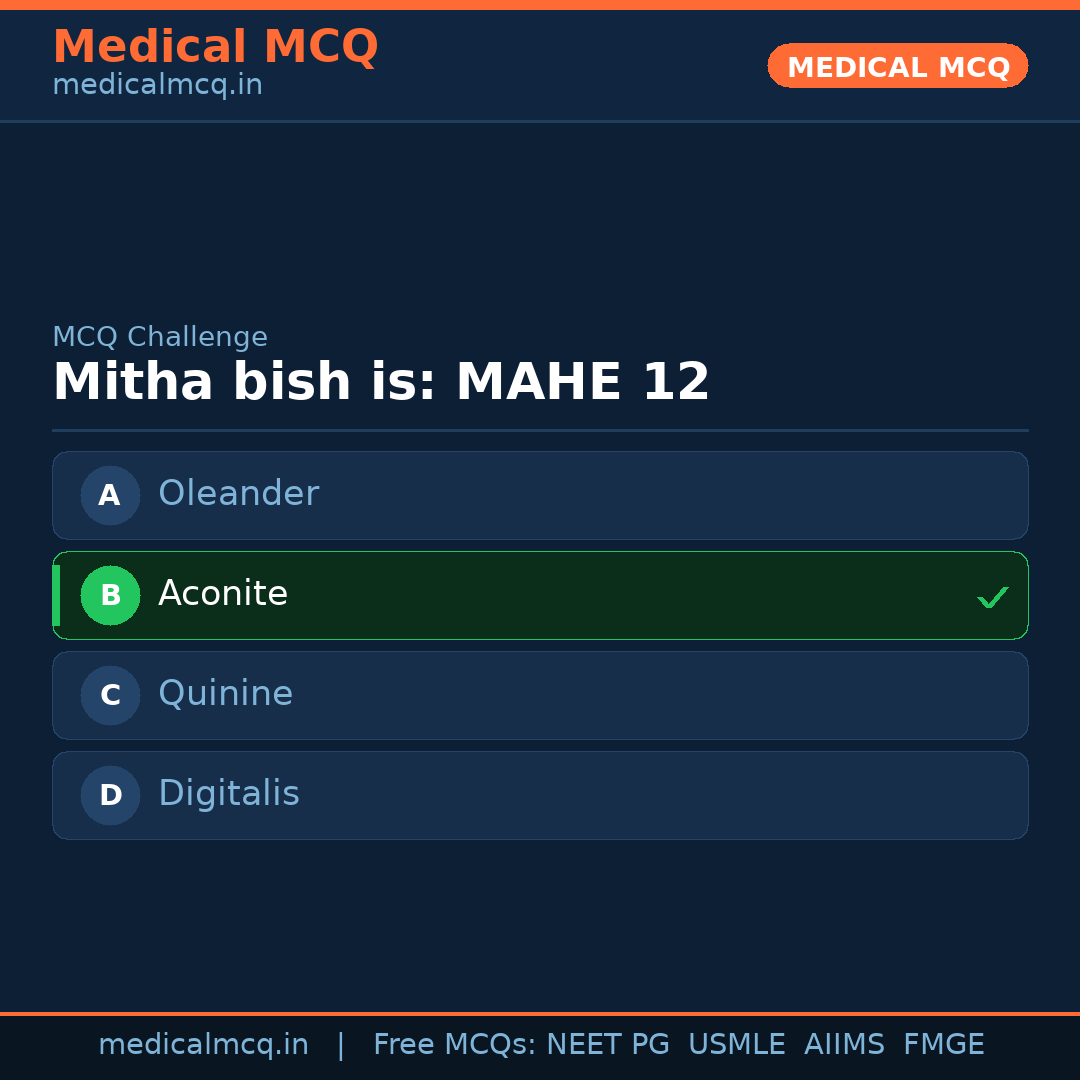The height and width of the screenshot is (1080, 1080).
Task: Select the Quinine answer option
Action: point(540,695)
